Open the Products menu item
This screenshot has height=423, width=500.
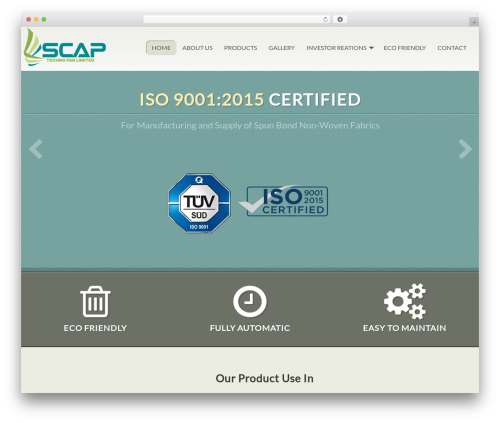click(x=240, y=48)
